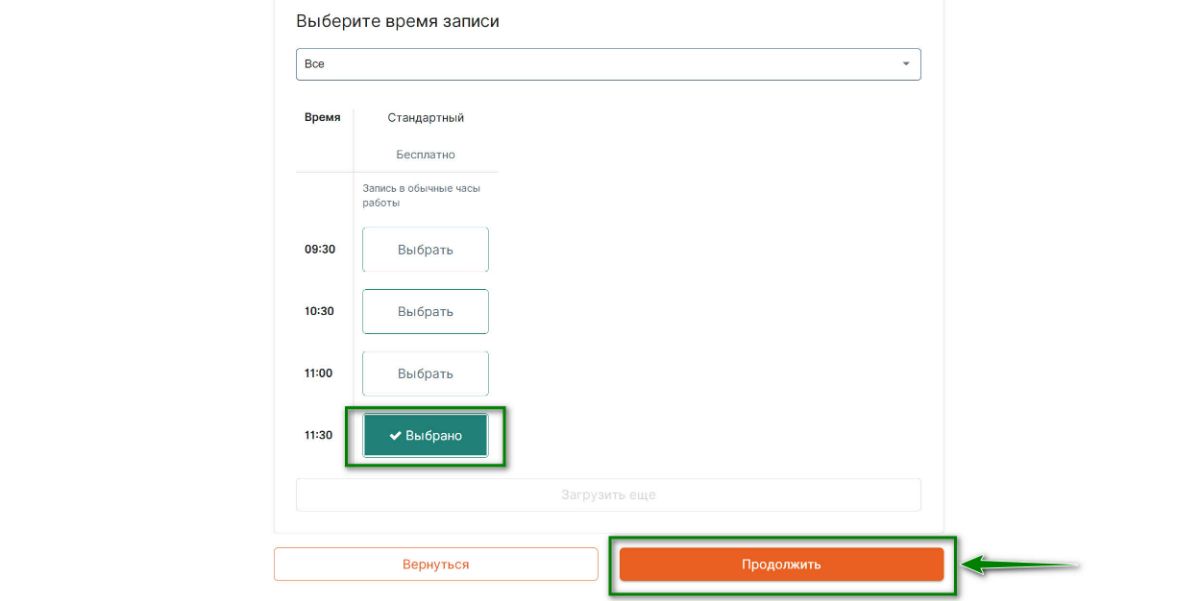Click "Загрузить еще" to load more slots

[607, 495]
